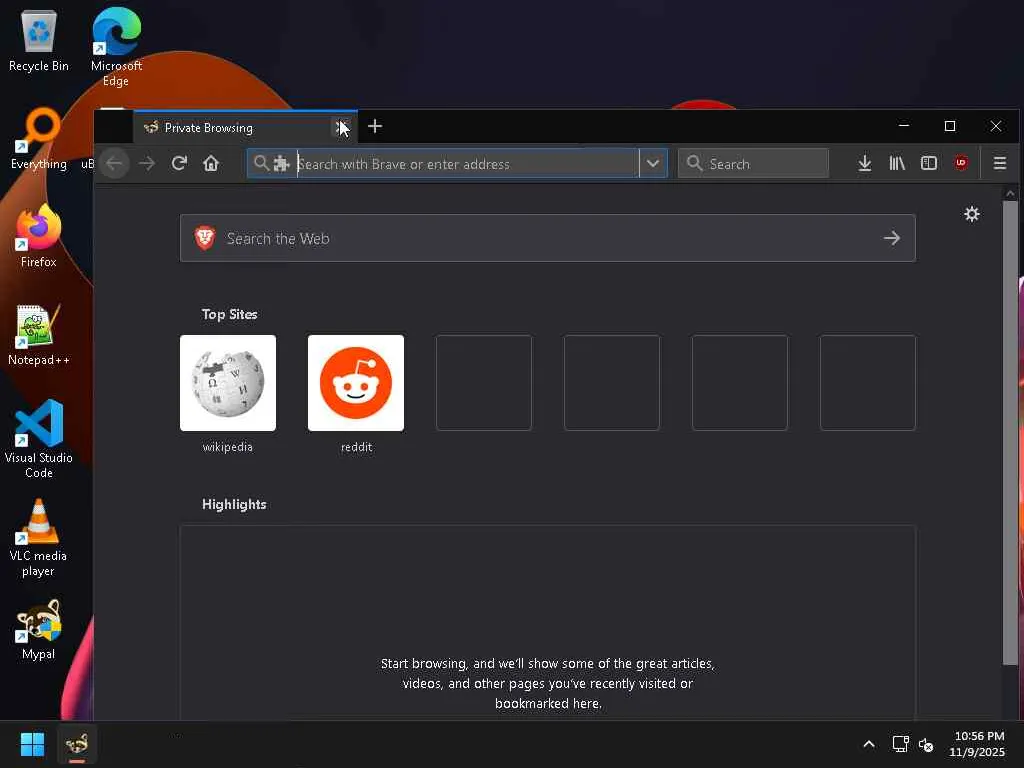Image resolution: width=1024 pixels, height=768 pixels.
Task: Open new tab page customization gear
Action: [x=972, y=214]
